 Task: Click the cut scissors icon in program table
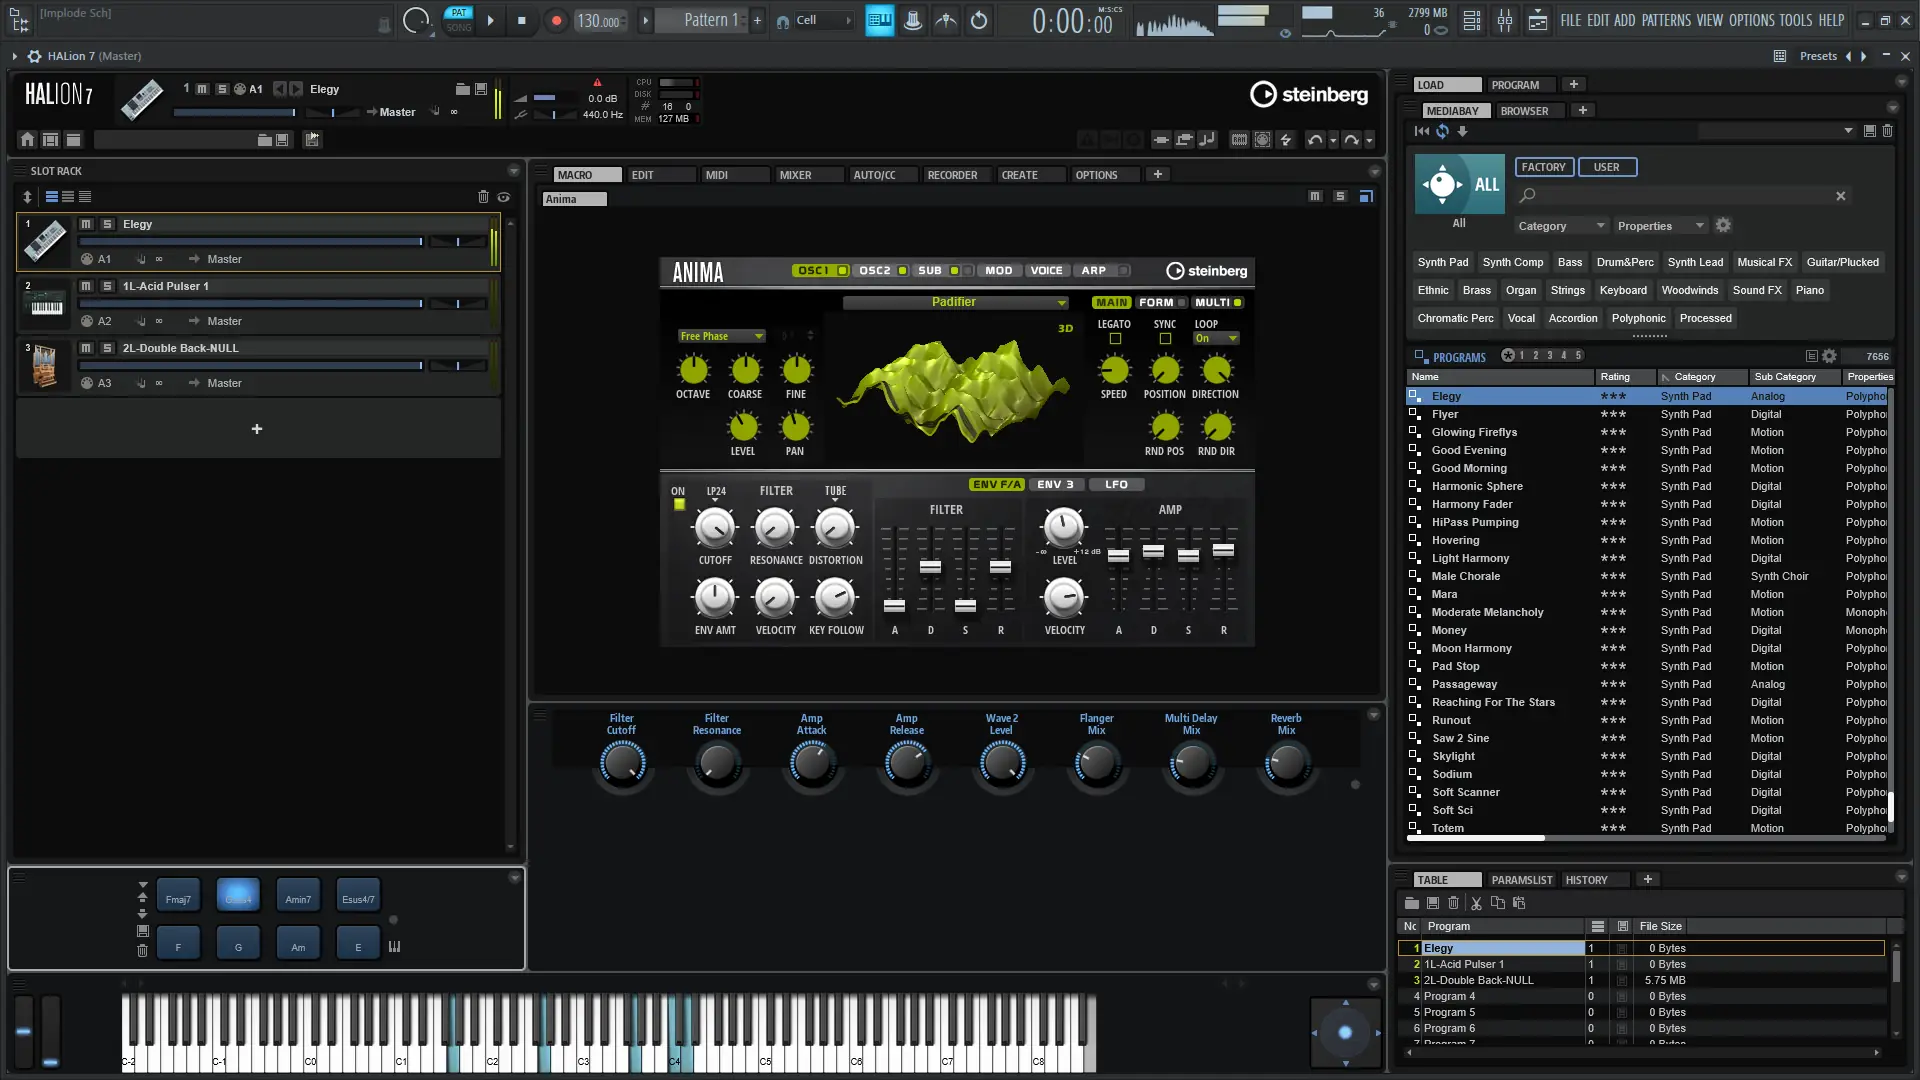point(1476,903)
